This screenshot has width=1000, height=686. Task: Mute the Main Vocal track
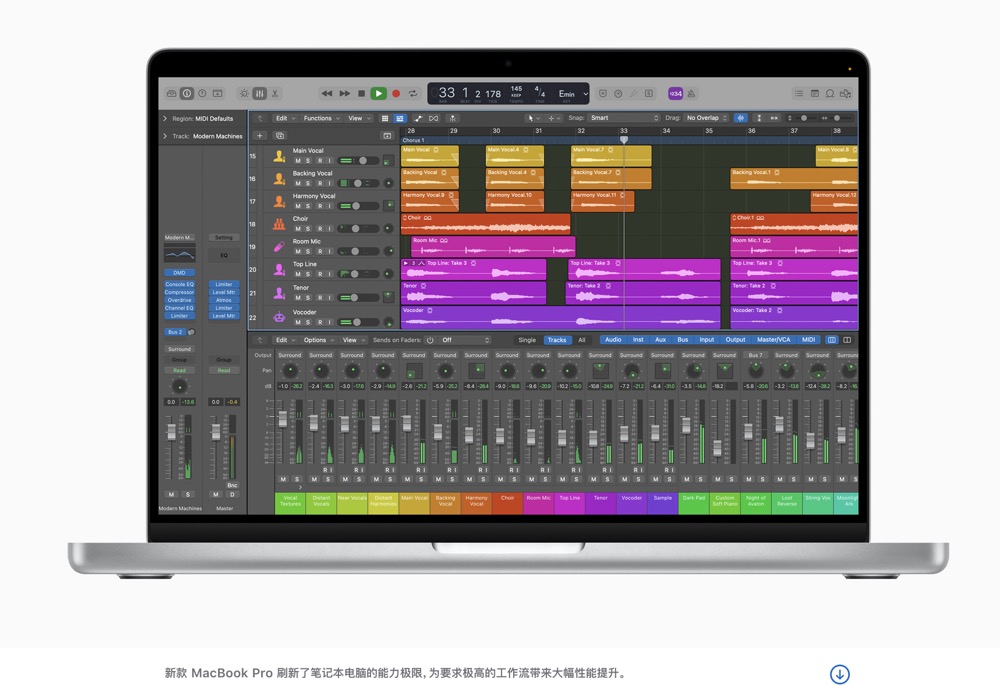click(x=298, y=161)
